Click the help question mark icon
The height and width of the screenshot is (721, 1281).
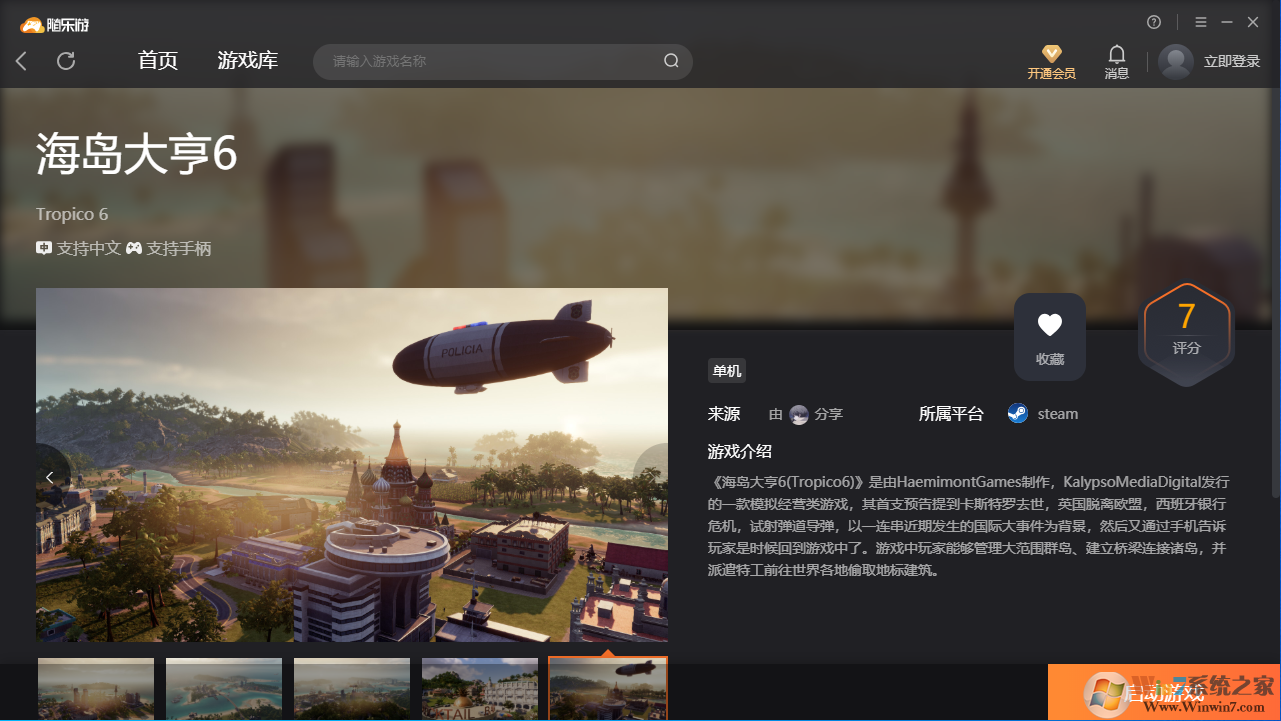coord(1153,21)
